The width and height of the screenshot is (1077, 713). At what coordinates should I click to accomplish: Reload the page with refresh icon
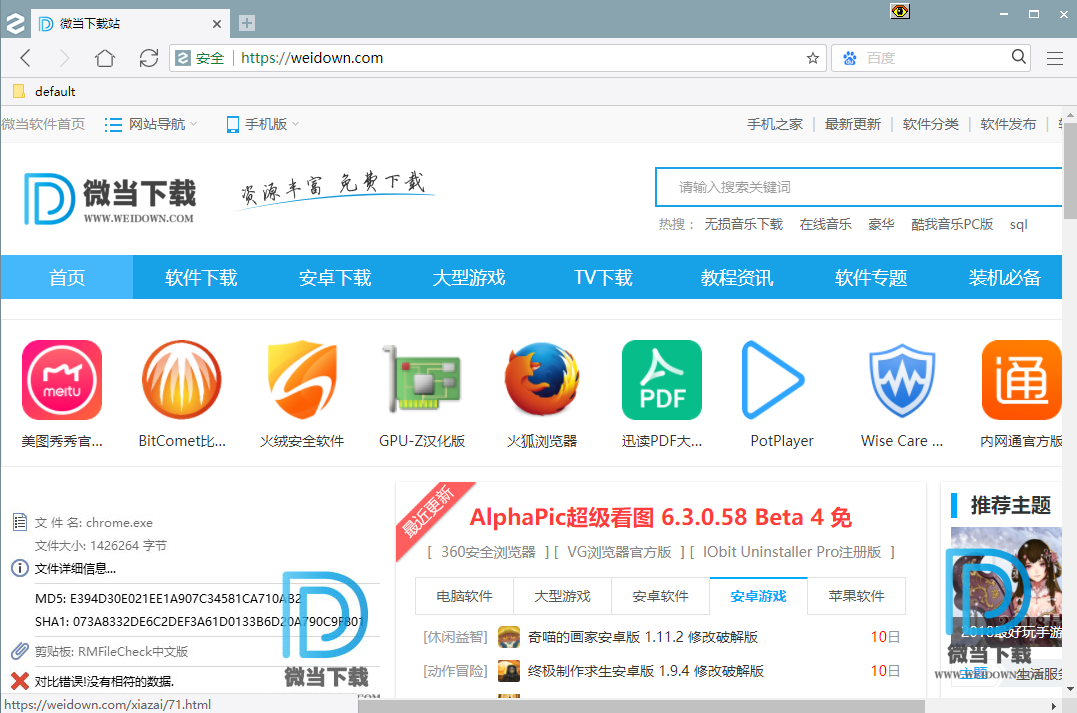149,58
